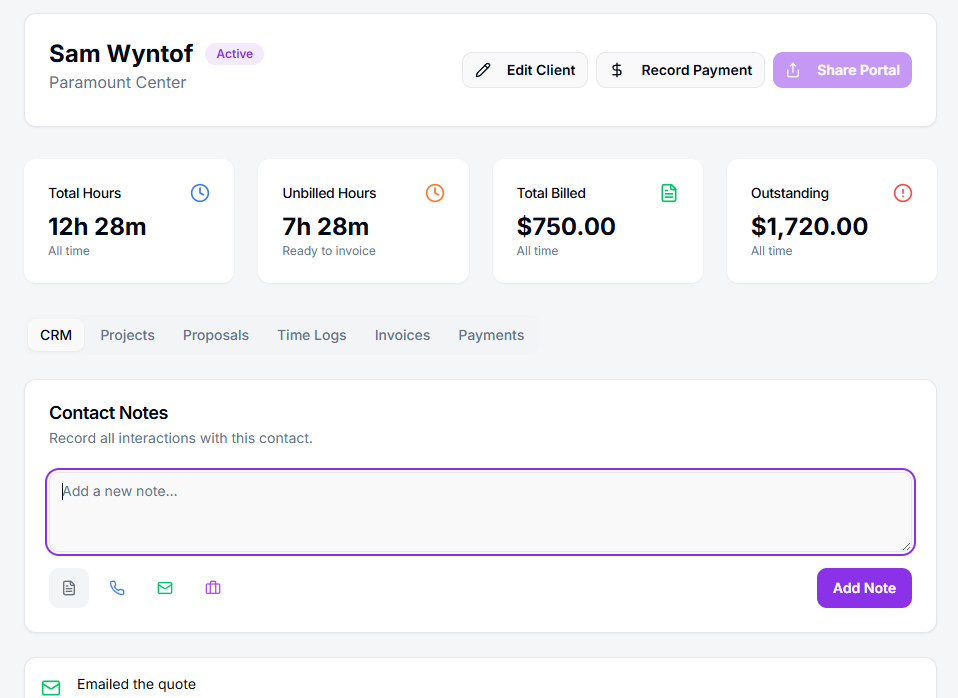
Task: Click the Share Portal button
Action: click(x=843, y=70)
